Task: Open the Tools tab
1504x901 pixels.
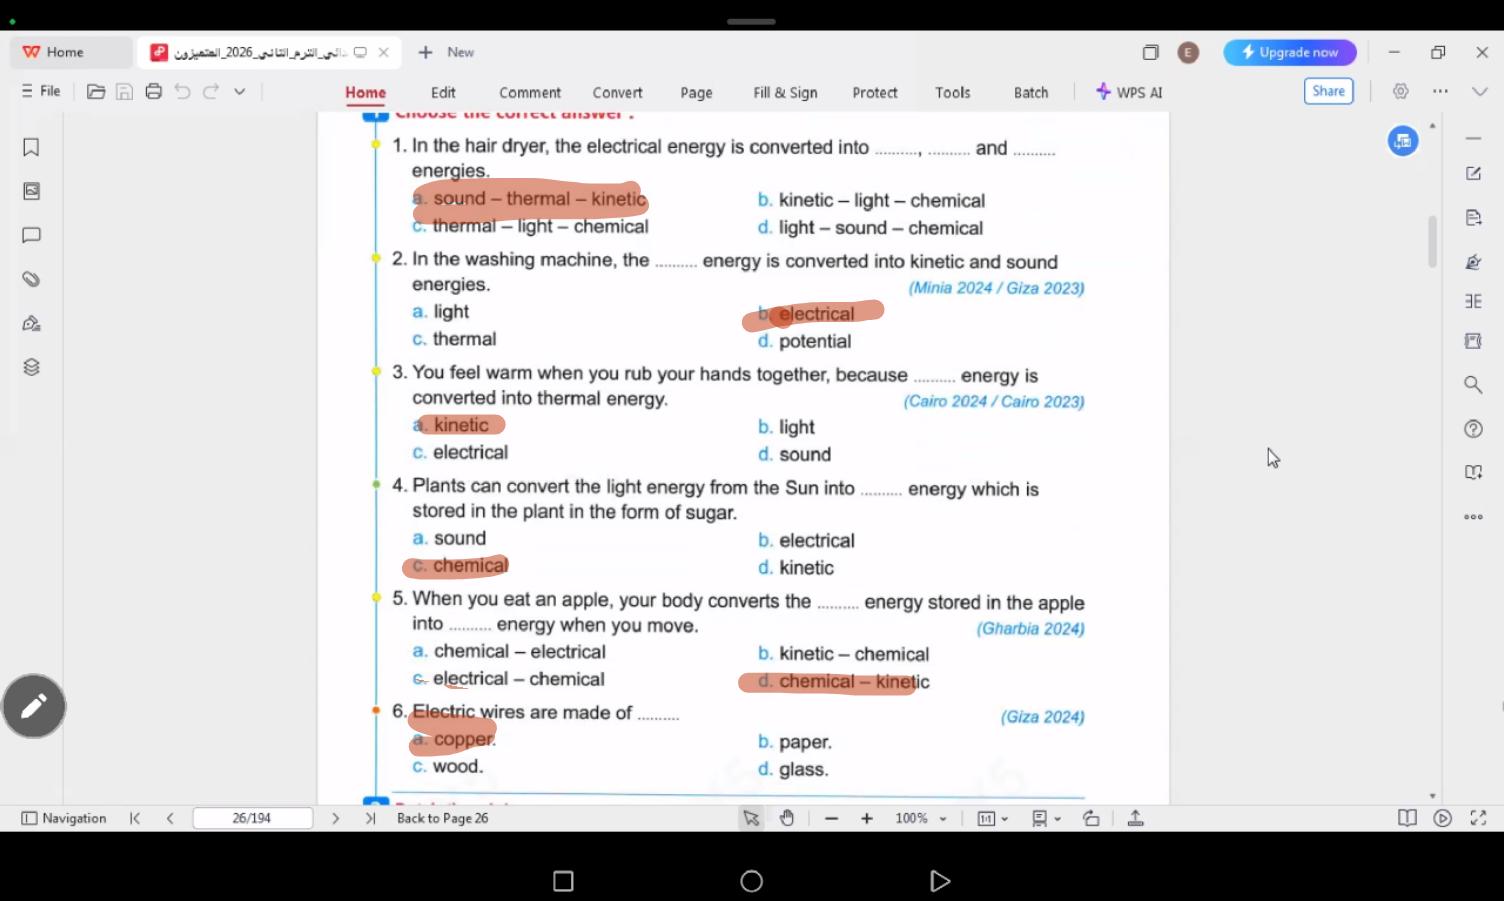Action: (953, 92)
